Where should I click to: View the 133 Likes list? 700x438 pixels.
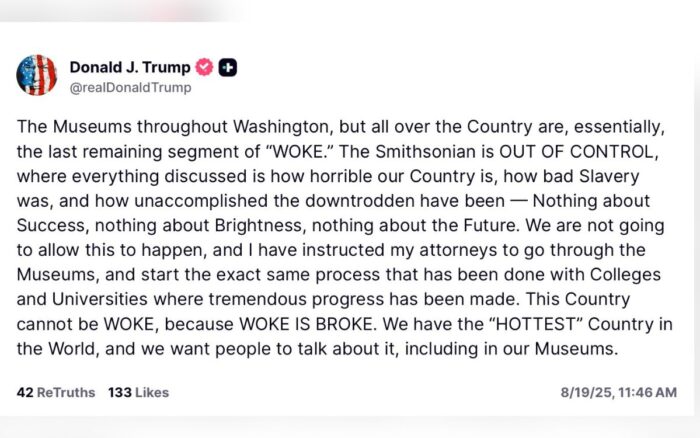pos(139,392)
